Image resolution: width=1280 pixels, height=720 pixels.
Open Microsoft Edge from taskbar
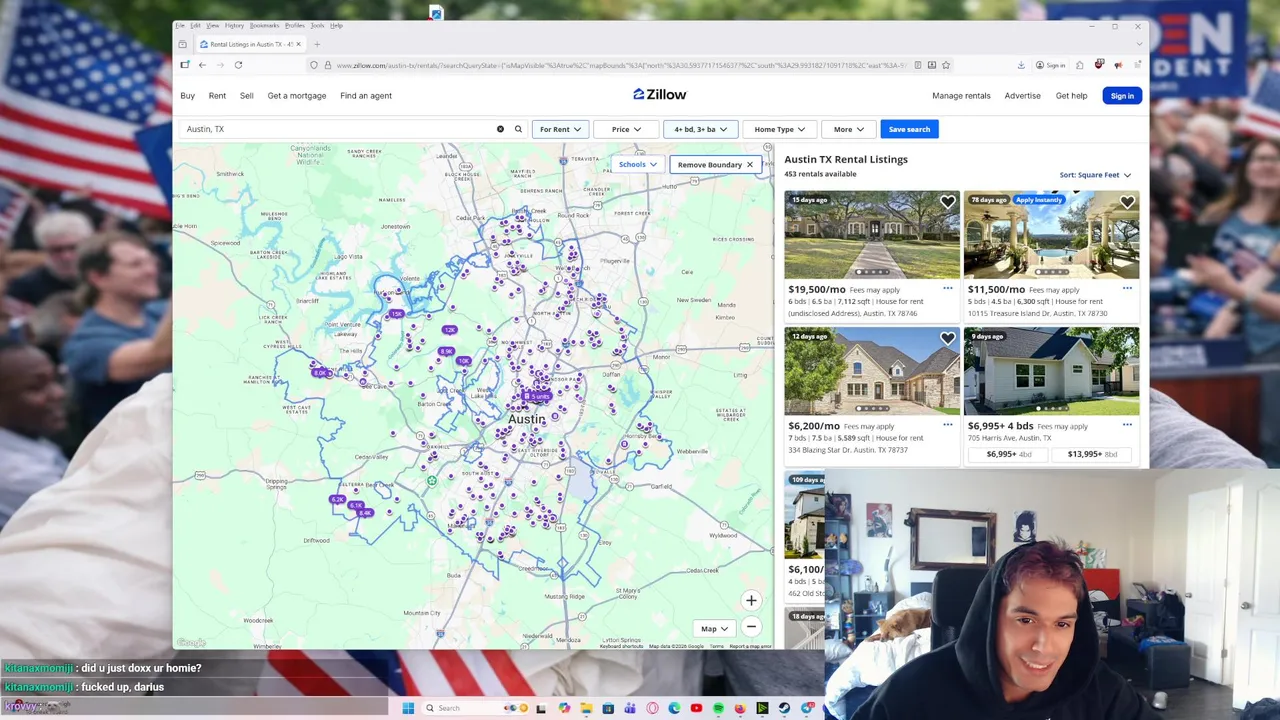coord(674,708)
